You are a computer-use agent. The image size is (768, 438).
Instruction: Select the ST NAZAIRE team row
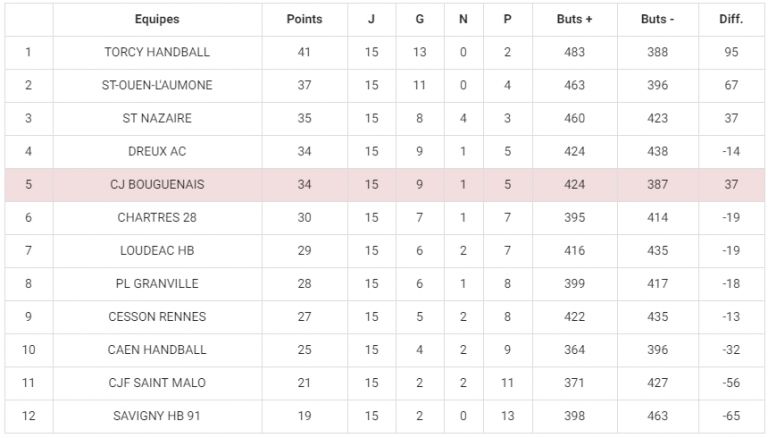pyautogui.click(x=384, y=118)
